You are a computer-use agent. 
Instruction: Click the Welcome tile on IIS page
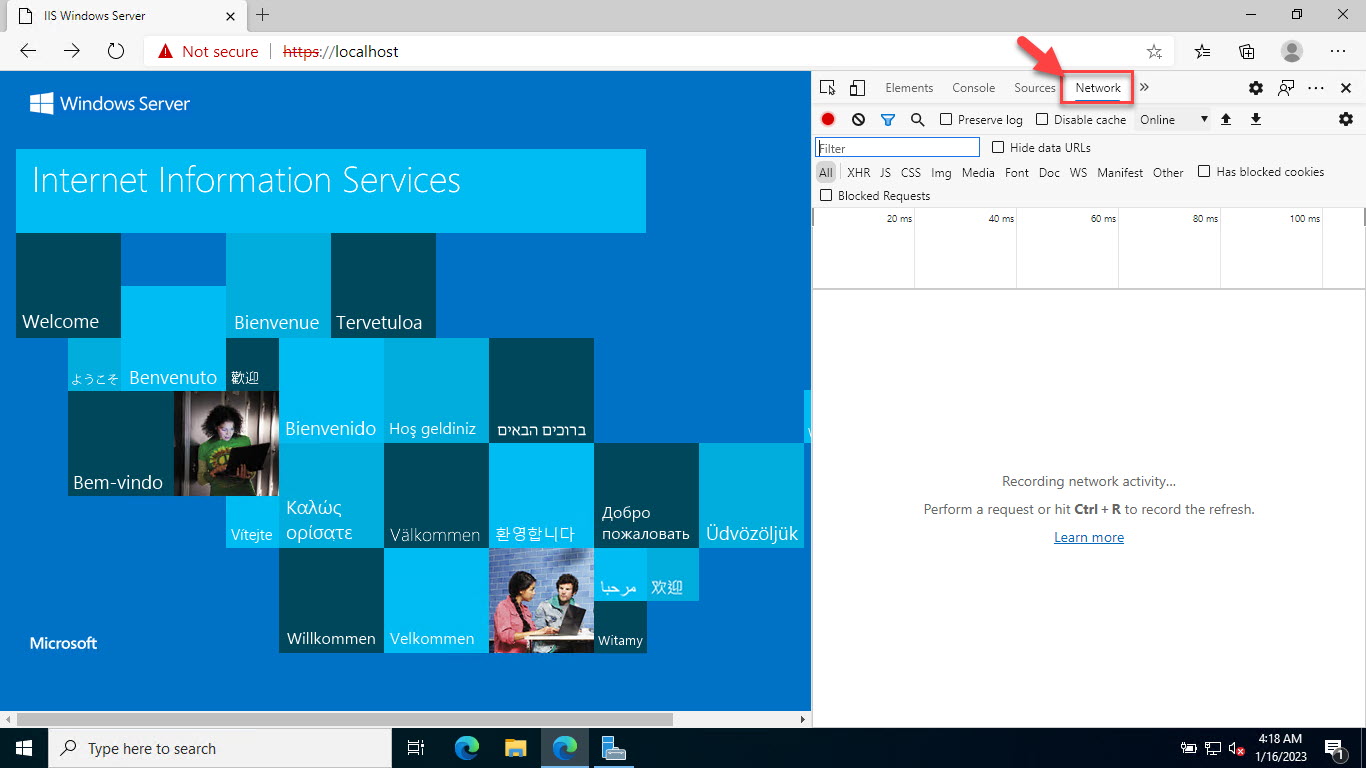[68, 285]
